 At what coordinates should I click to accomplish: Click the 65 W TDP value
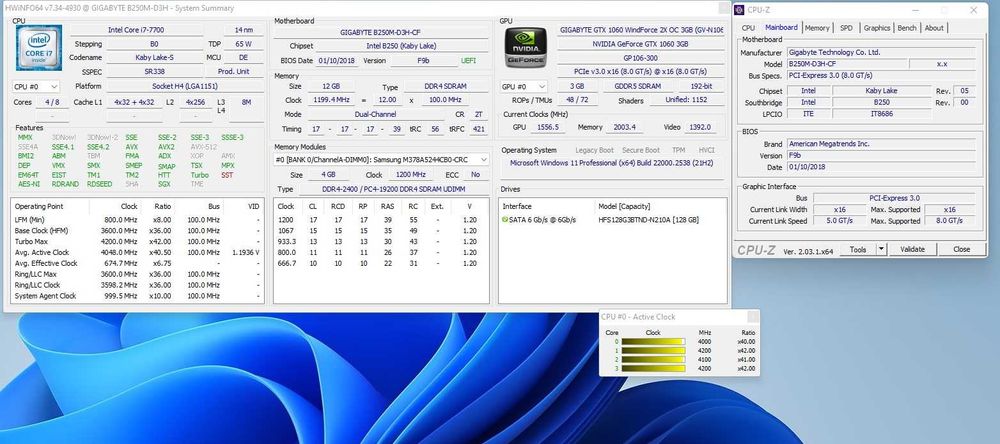(x=244, y=44)
